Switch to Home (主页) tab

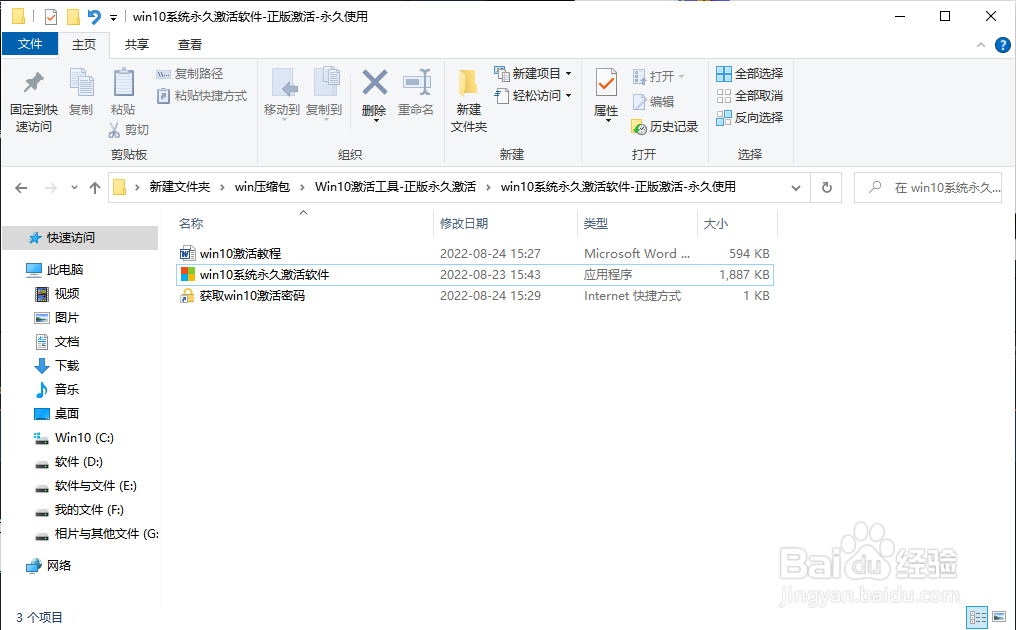click(84, 44)
